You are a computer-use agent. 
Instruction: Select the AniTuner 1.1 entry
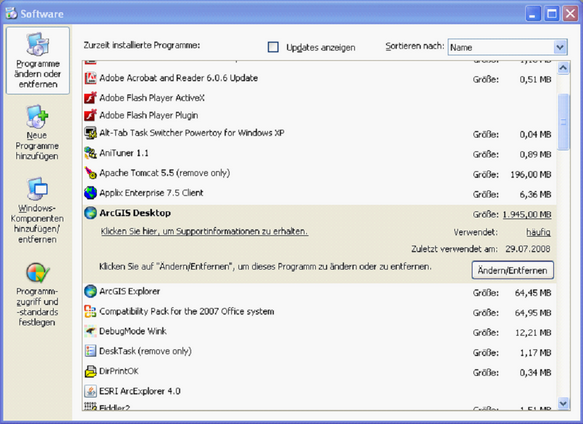pos(319,153)
